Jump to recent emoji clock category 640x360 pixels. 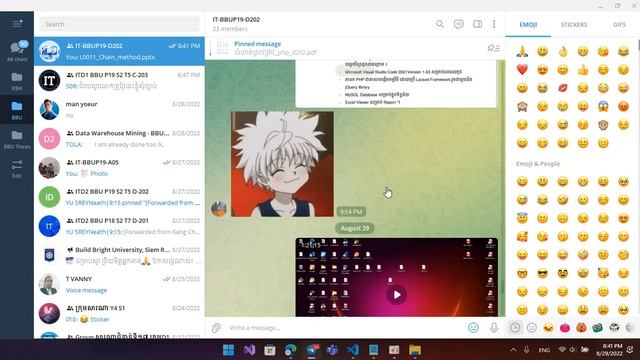tap(515, 327)
